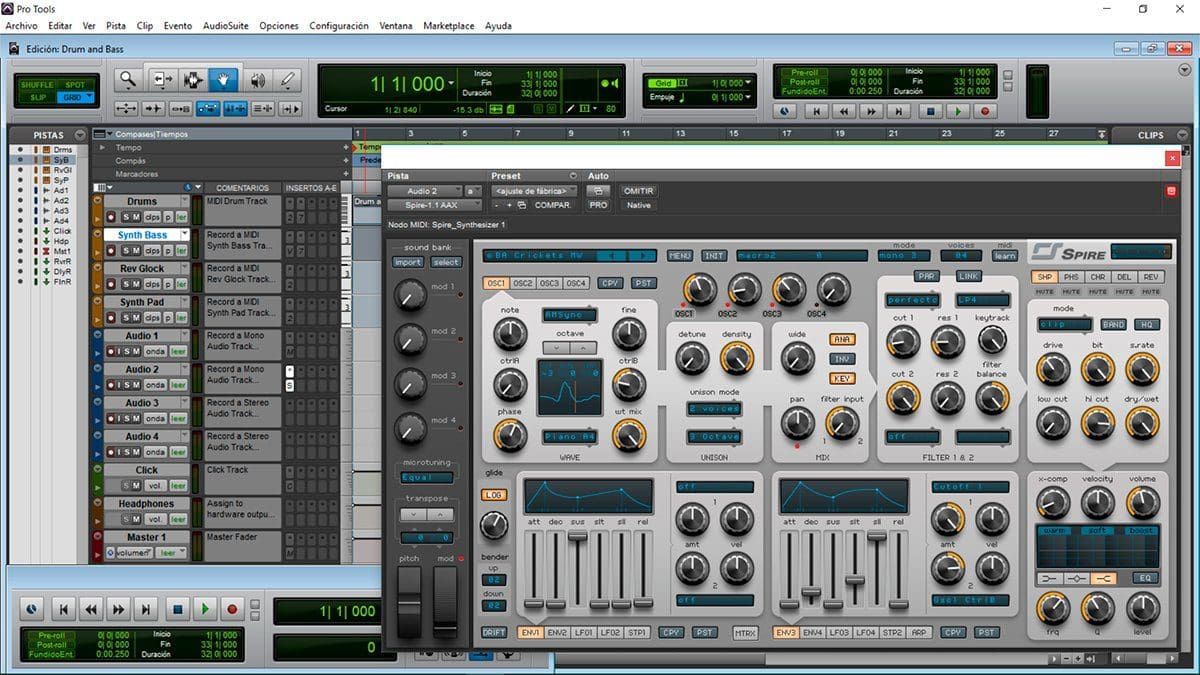Click the MIDI learn button in Spire
This screenshot has height=675, width=1200.
coord(1004,256)
